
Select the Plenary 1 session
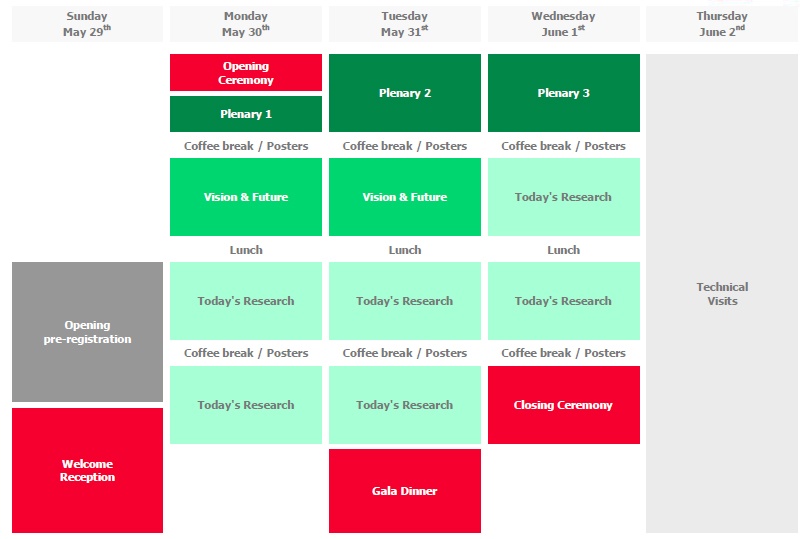click(246, 114)
